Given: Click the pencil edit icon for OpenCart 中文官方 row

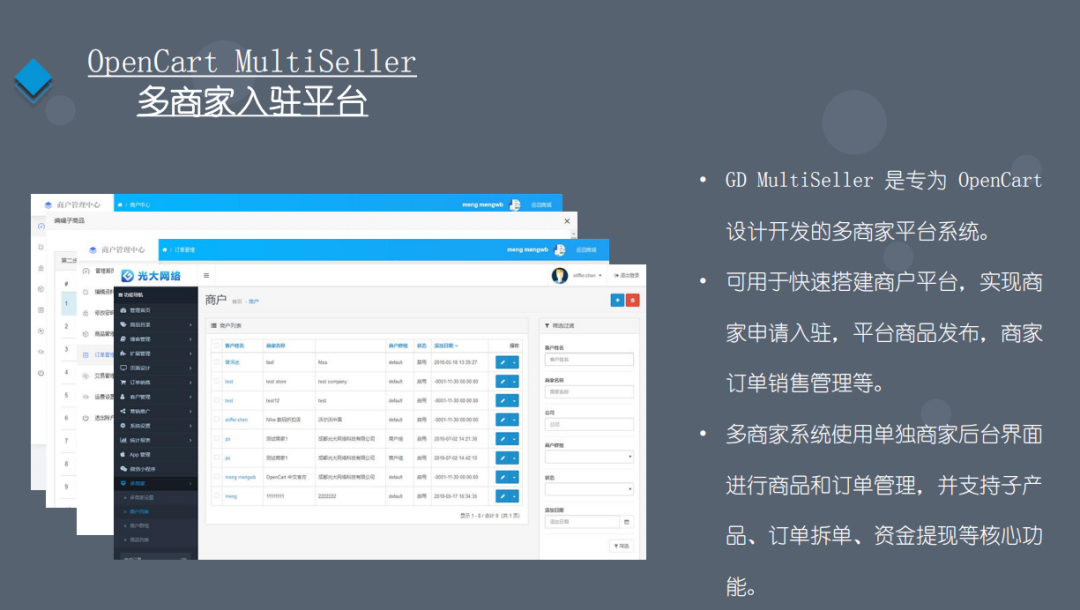Looking at the screenshot, I should click(503, 477).
